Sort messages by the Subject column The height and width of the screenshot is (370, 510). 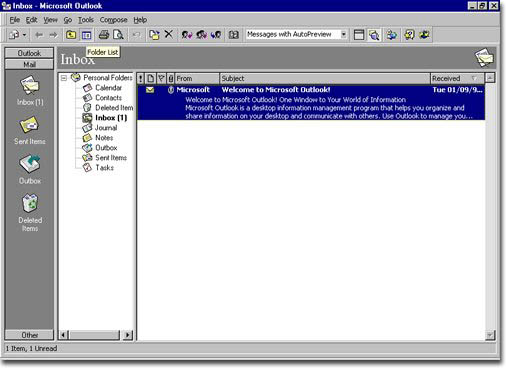[x=325, y=78]
